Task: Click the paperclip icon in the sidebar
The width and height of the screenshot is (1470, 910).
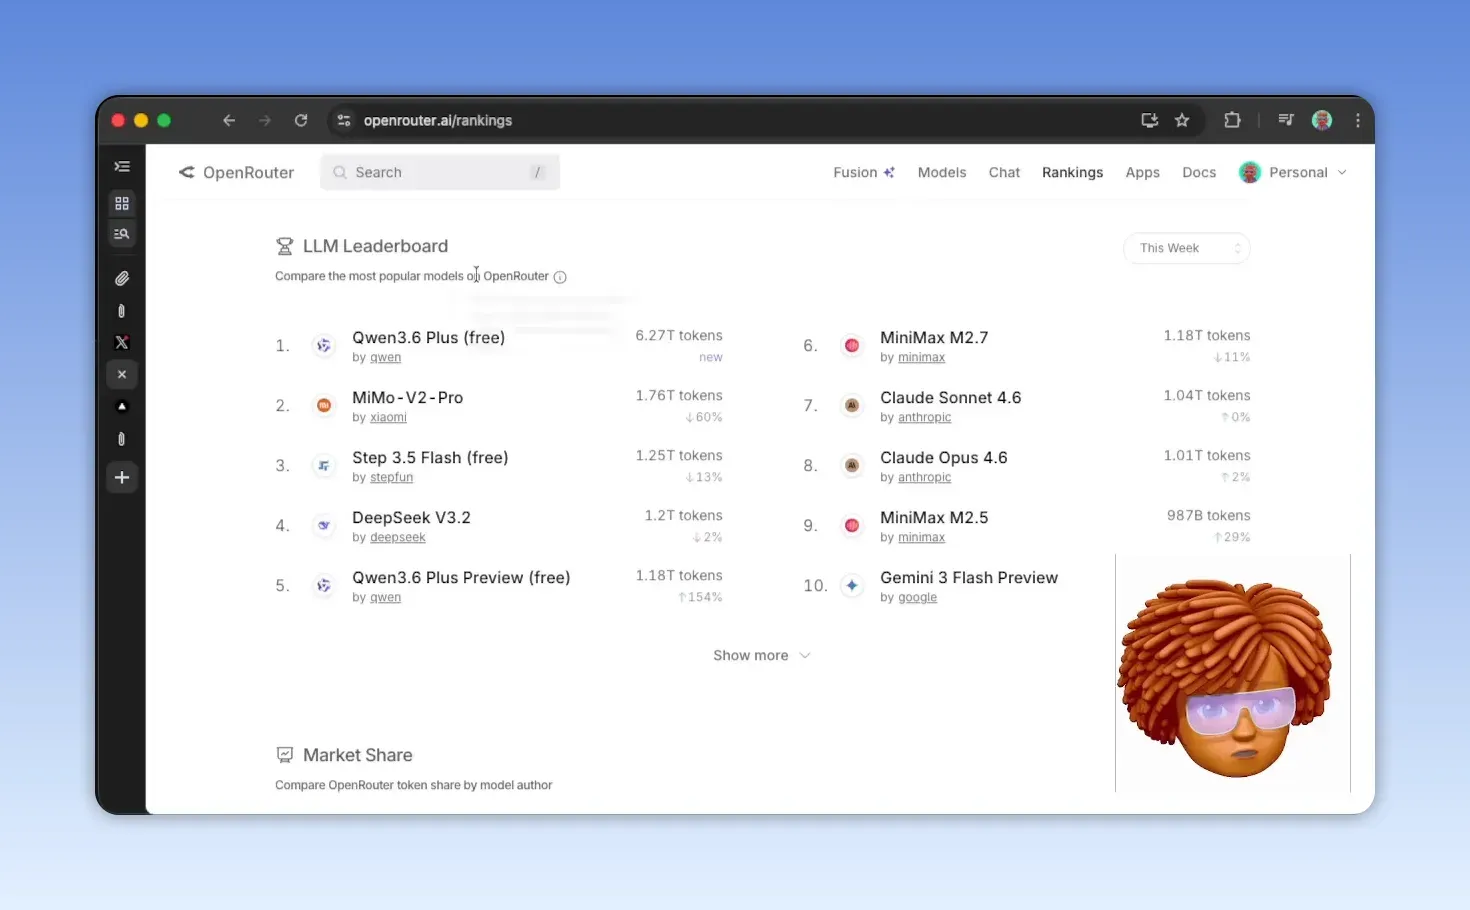Action: pos(121,278)
